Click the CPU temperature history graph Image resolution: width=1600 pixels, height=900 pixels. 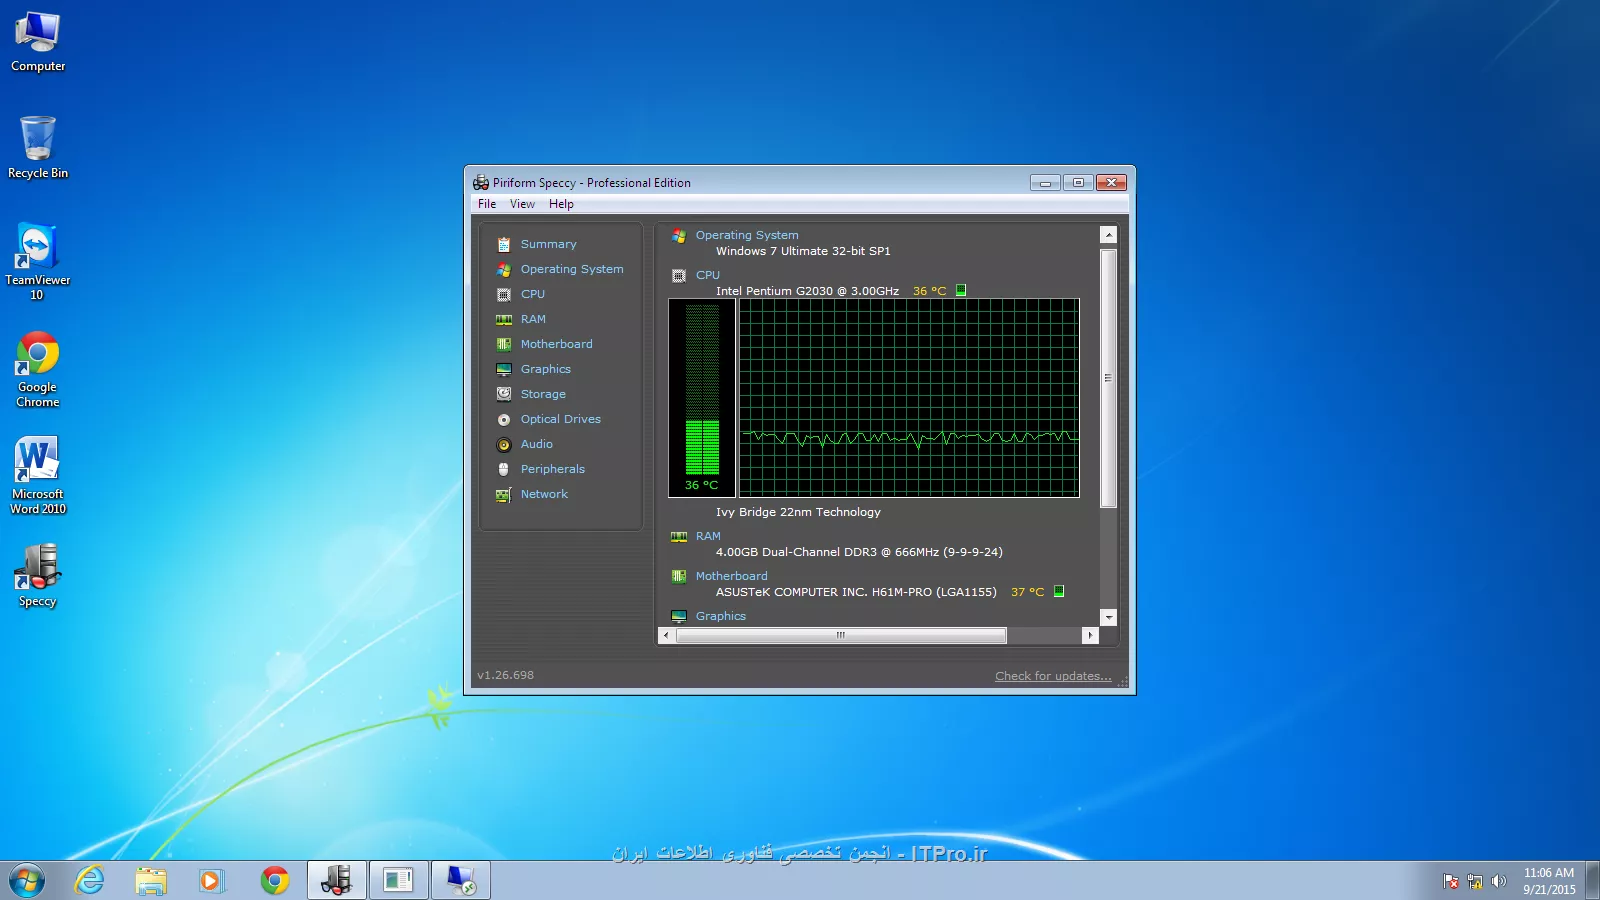[909, 398]
